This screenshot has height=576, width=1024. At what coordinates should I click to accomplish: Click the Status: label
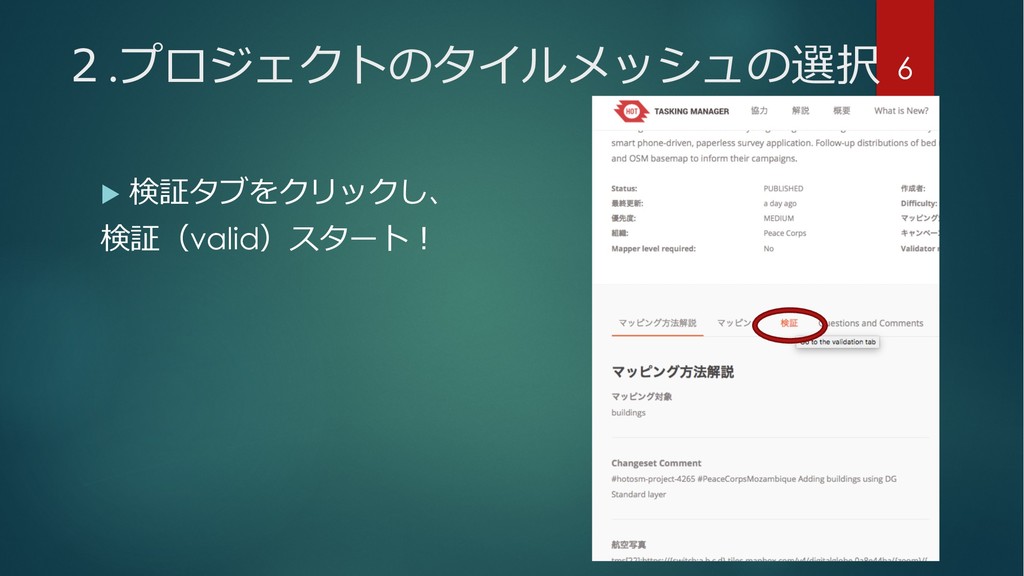624,188
